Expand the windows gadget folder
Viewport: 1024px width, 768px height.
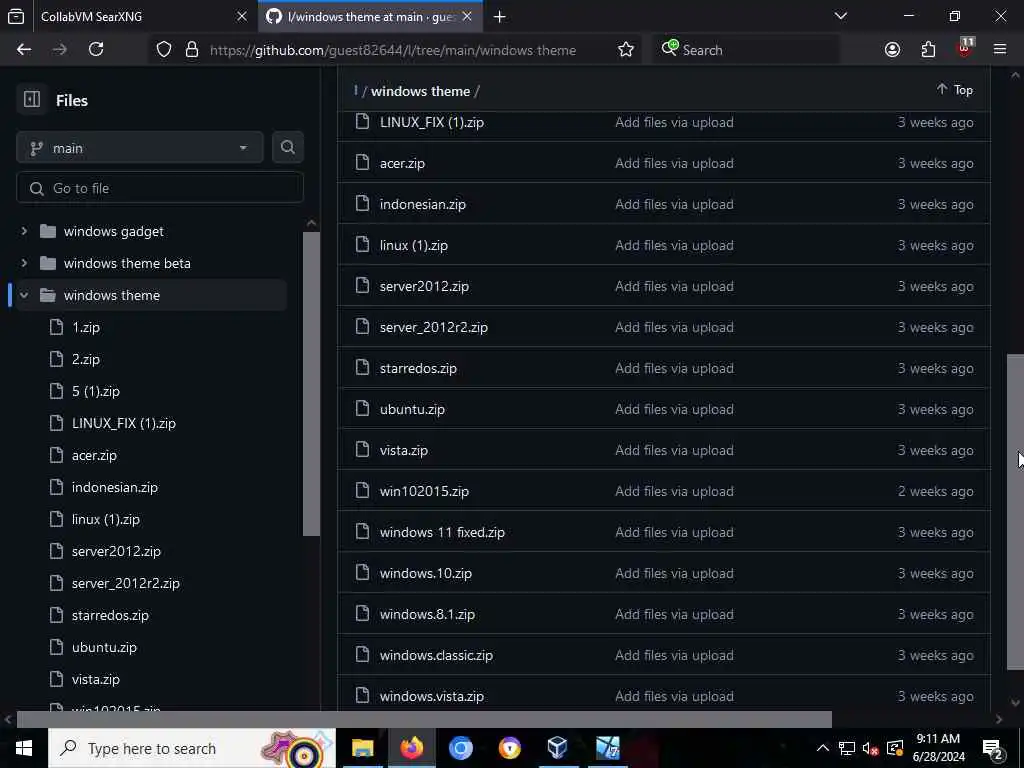click(24, 231)
